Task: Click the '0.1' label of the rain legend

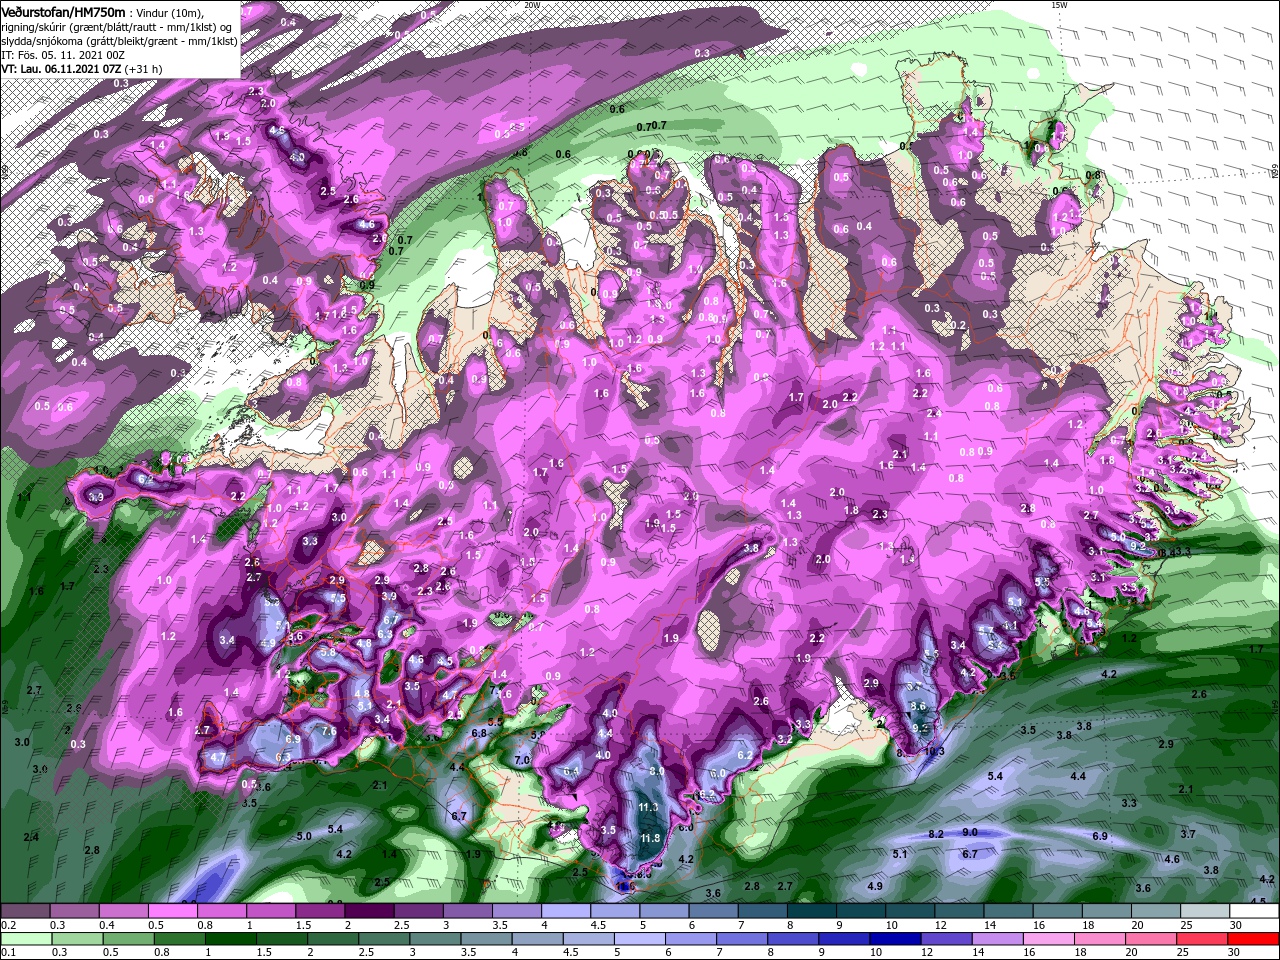Action: [8, 952]
